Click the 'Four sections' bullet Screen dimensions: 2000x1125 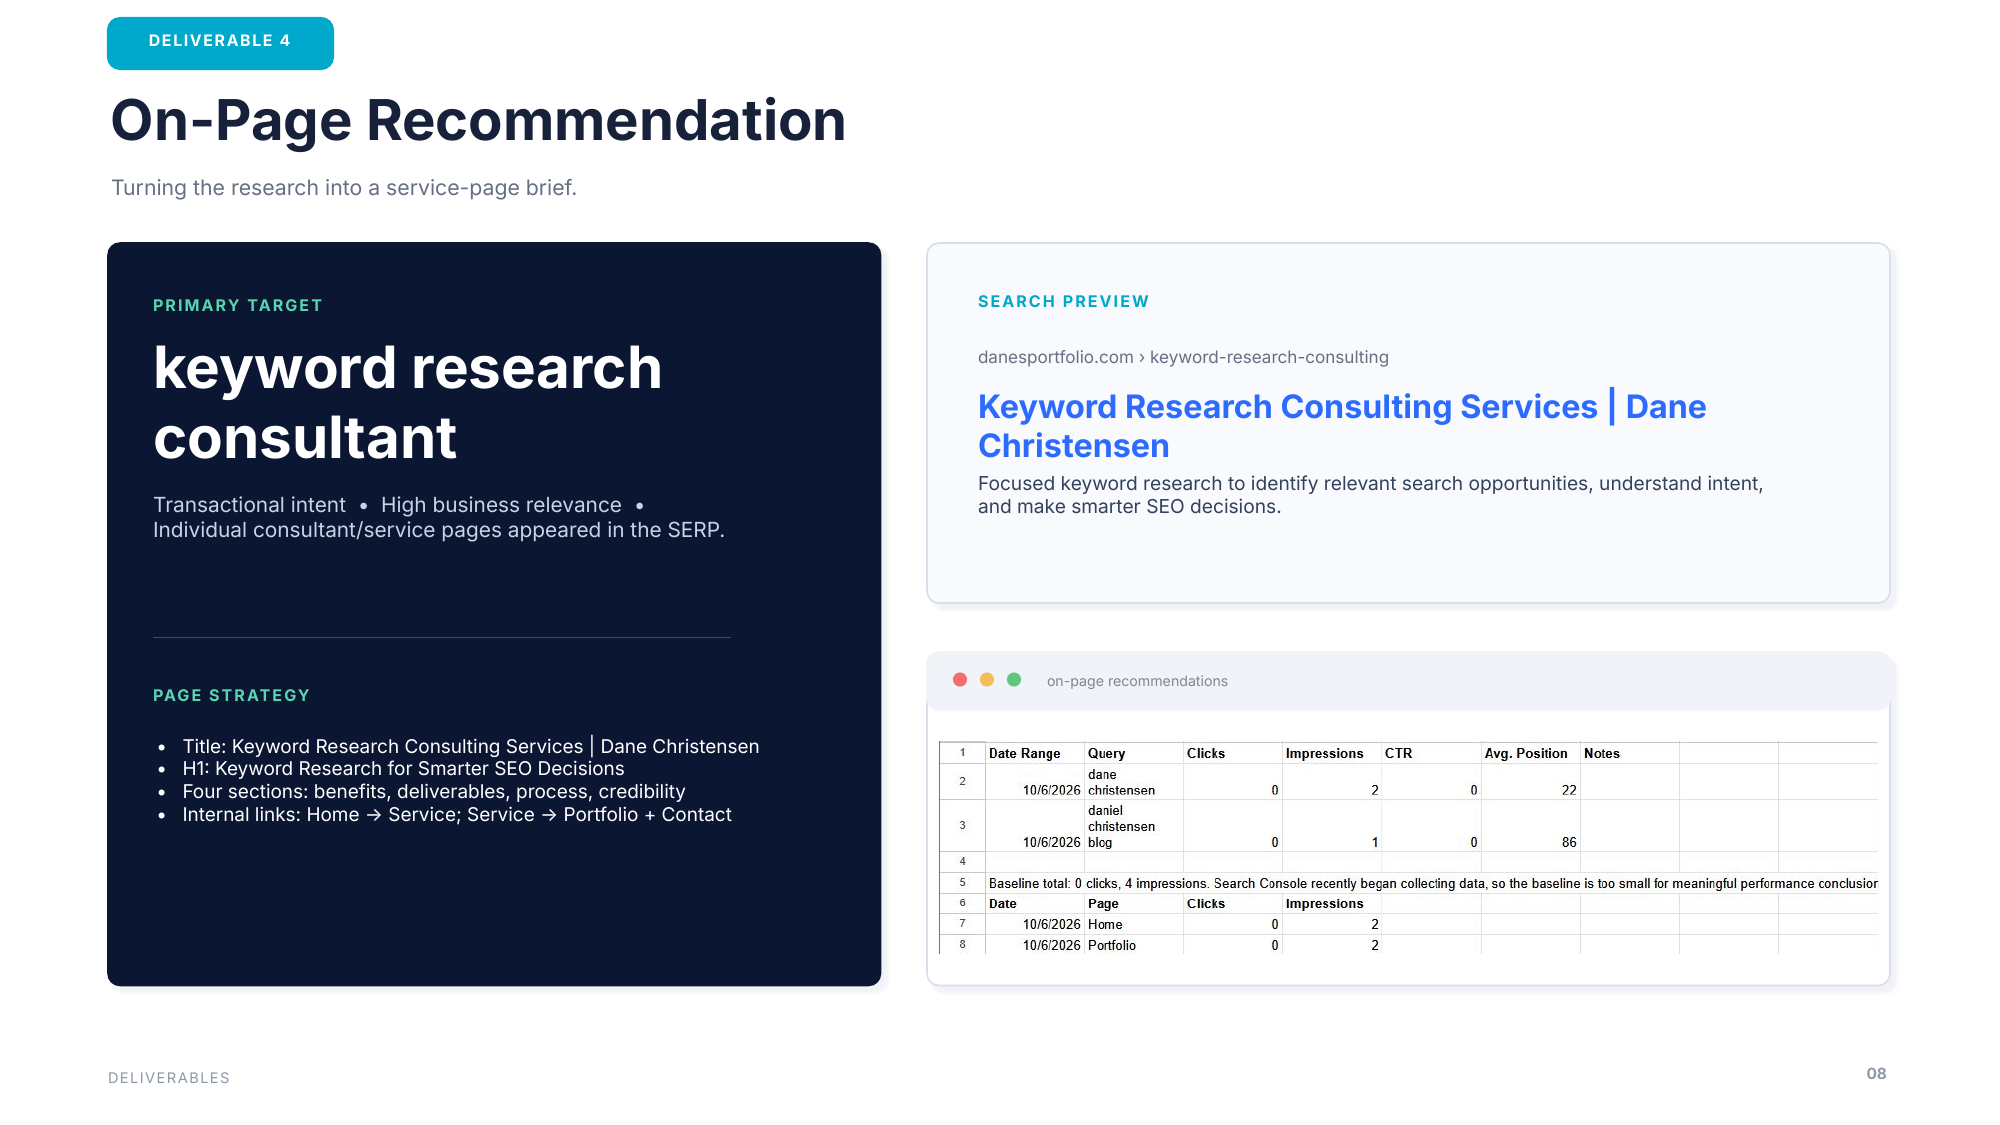pos(434,791)
